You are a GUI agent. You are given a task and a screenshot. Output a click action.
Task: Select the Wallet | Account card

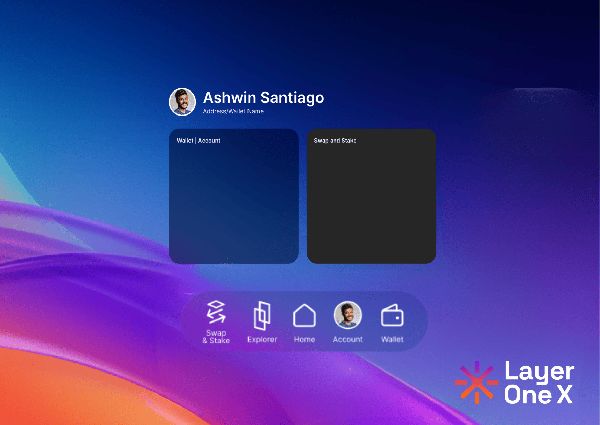(x=234, y=196)
